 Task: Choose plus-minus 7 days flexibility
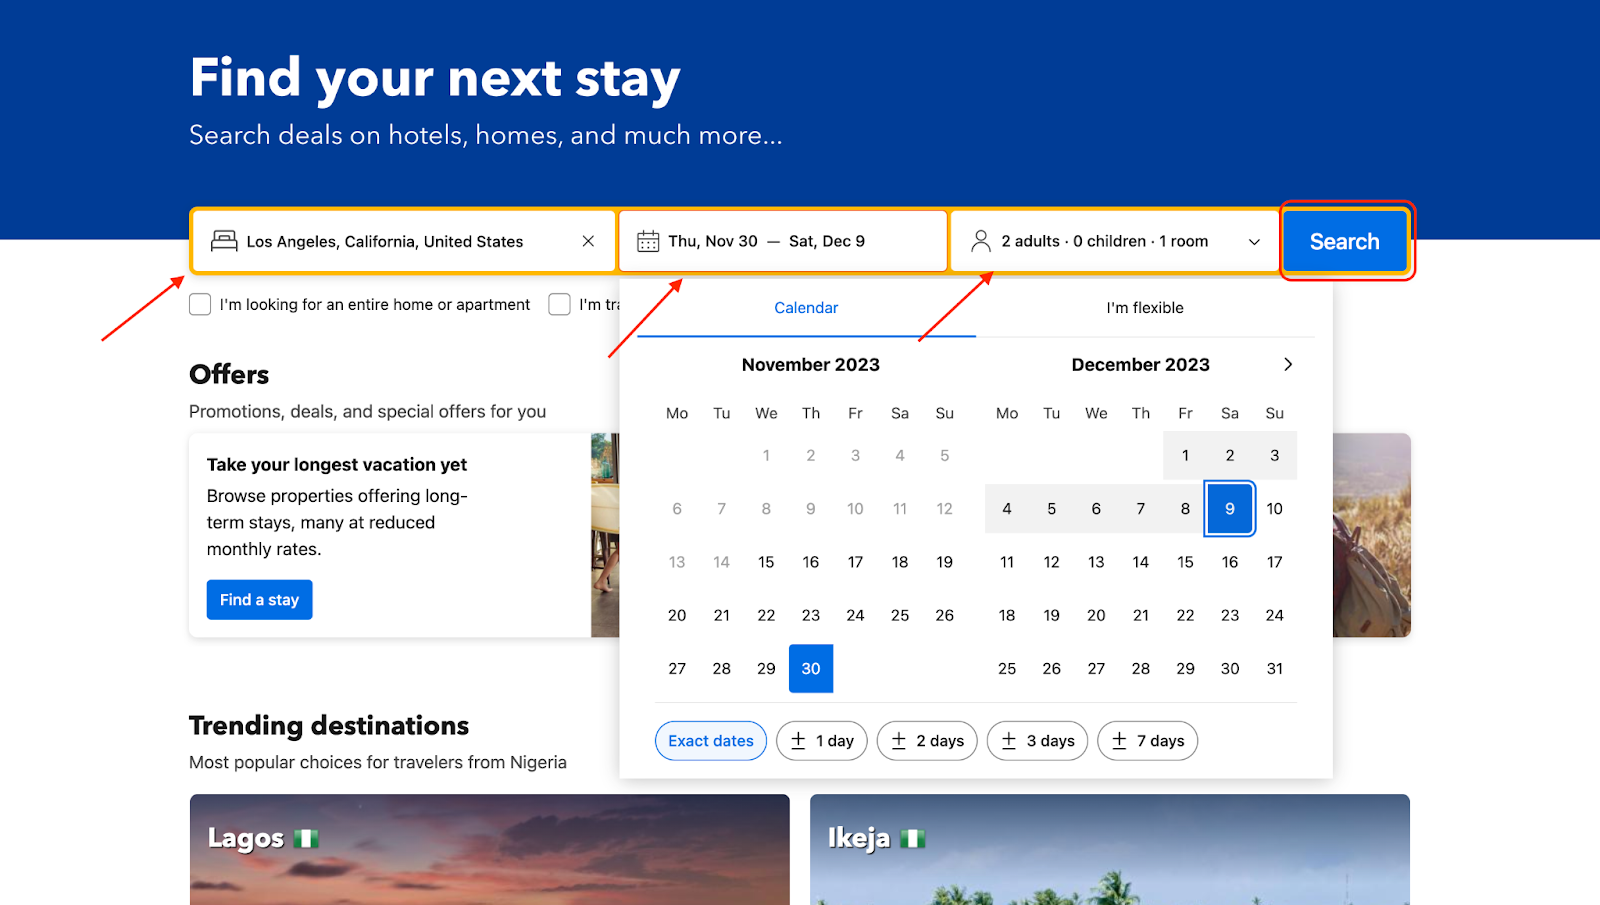[x=1147, y=741]
